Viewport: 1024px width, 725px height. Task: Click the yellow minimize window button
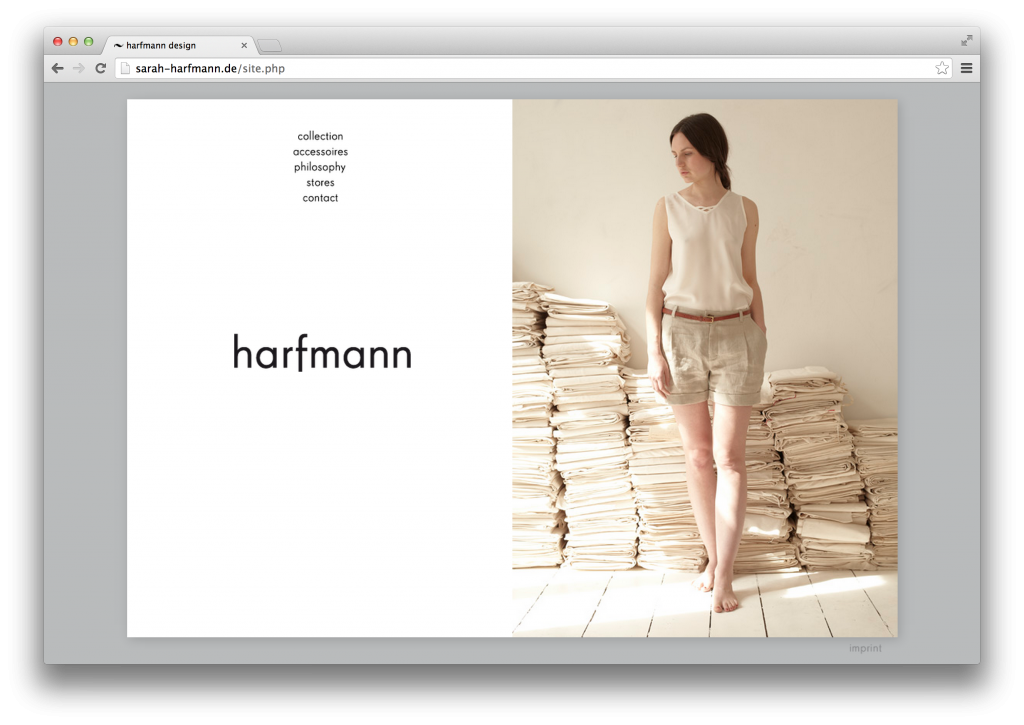73,41
